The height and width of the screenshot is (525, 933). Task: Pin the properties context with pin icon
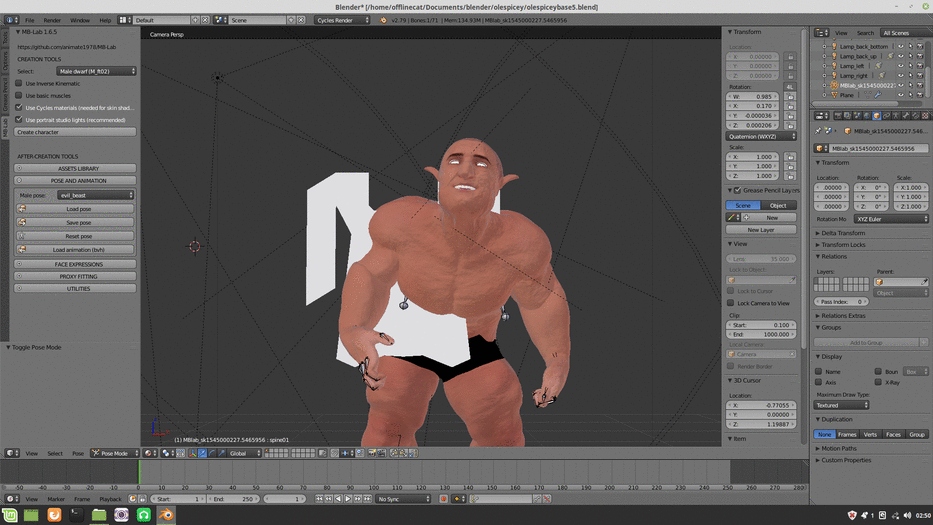pos(818,131)
